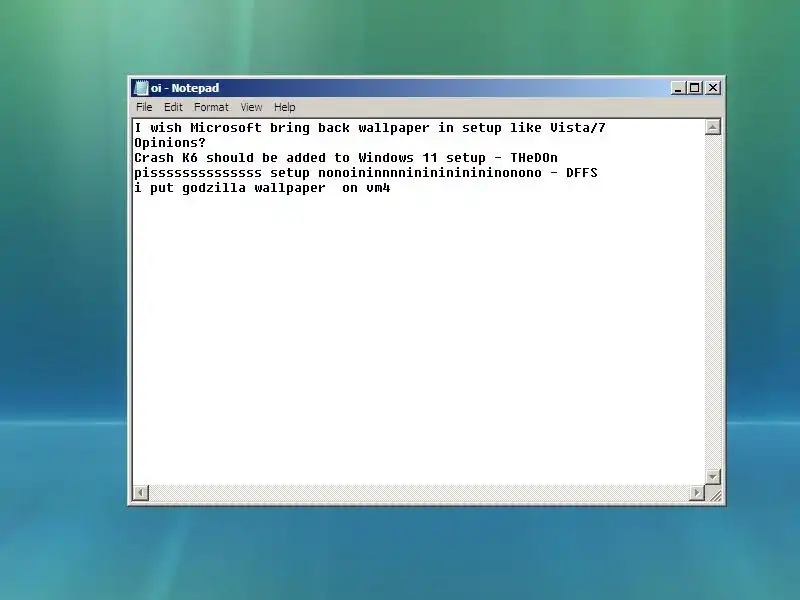
Task: Open the Help menu
Action: 284,107
